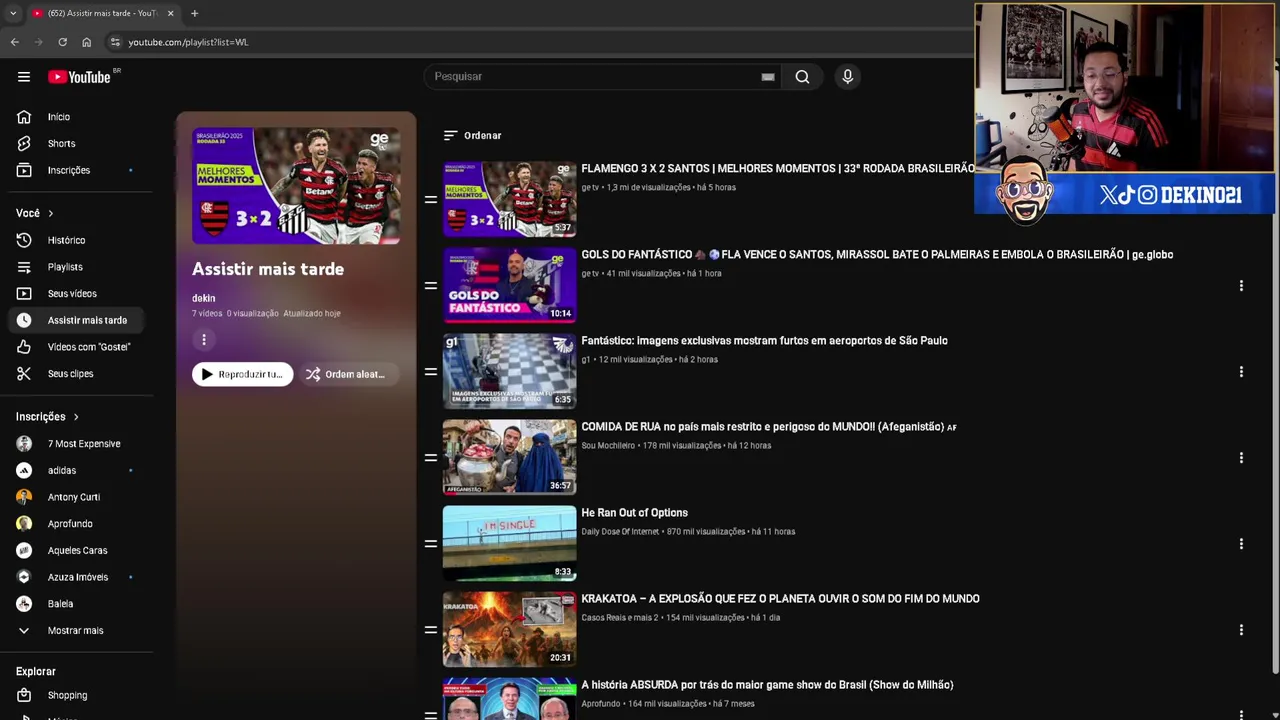Expand the Você section
The image size is (1280, 720).
[x=35, y=213]
